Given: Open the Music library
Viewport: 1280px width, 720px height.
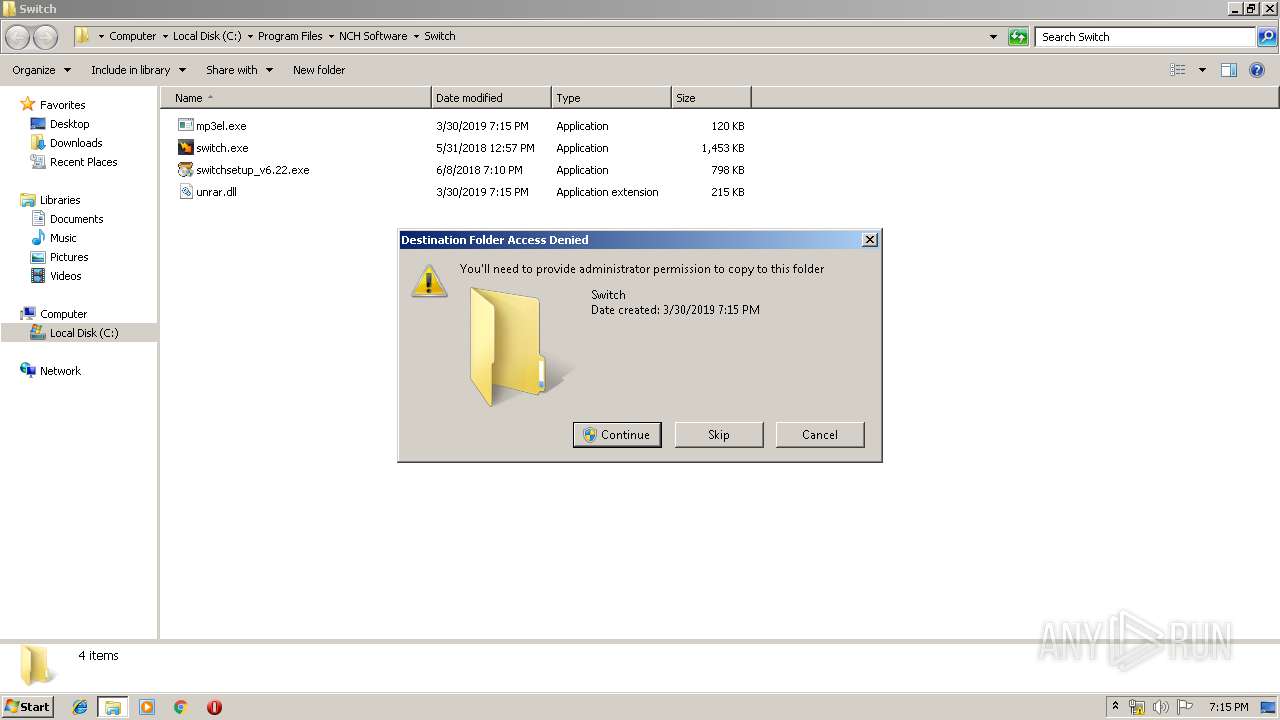Looking at the screenshot, I should (x=63, y=238).
